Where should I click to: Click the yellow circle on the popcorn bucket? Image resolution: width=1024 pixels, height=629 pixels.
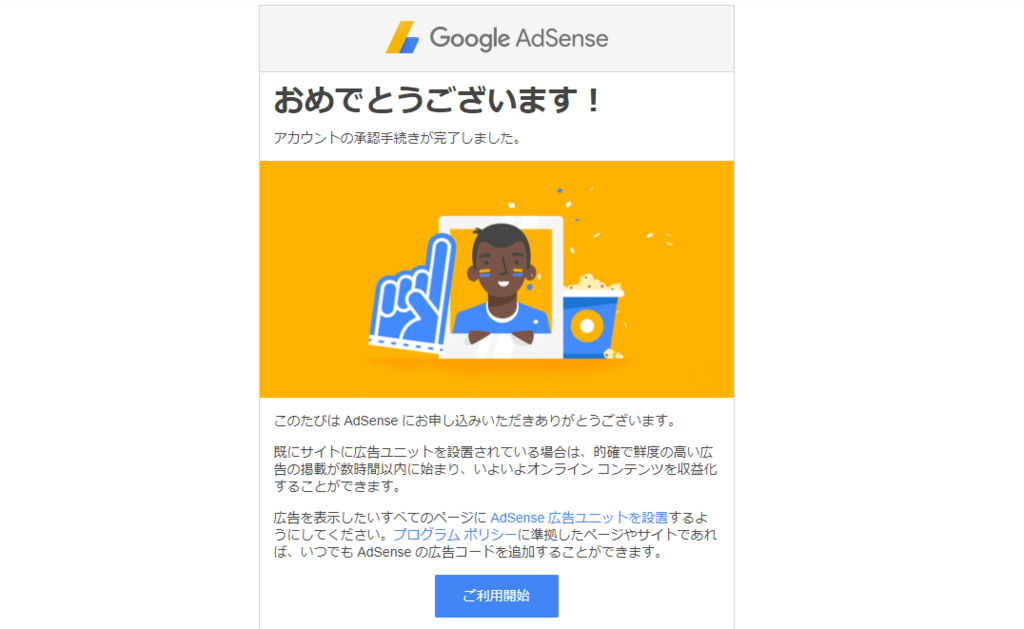tap(586, 326)
